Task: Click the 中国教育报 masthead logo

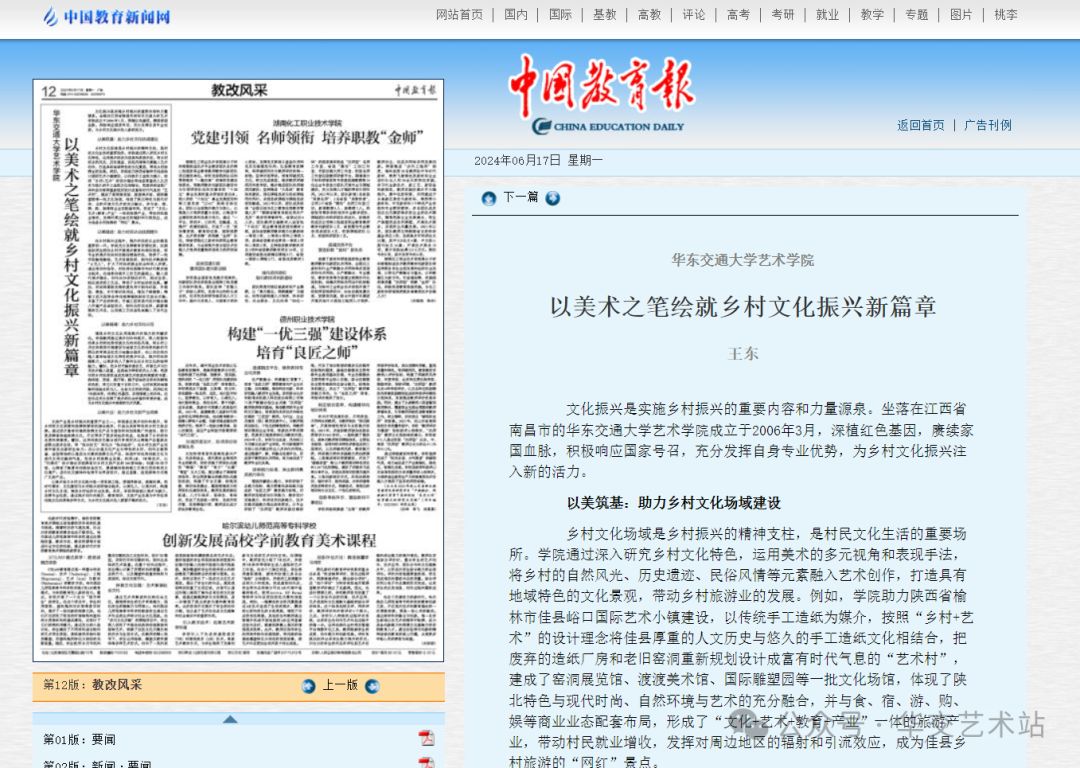Action: pos(602,94)
